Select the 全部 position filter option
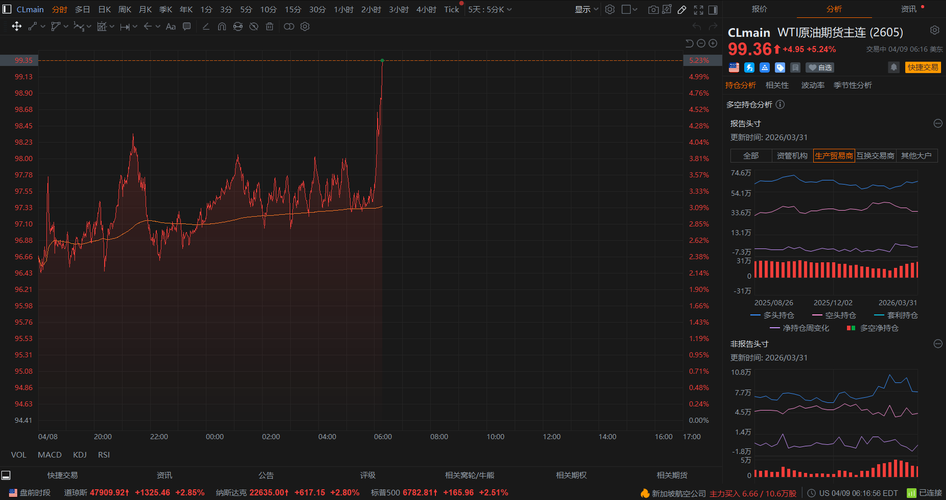 (x=751, y=155)
